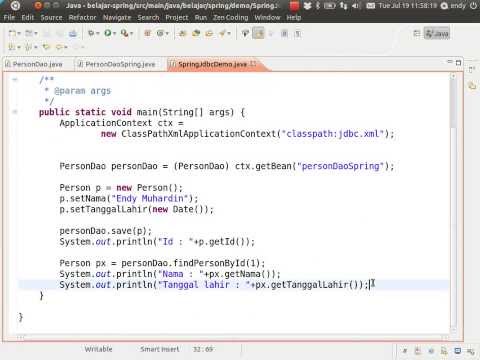The width and height of the screenshot is (480, 360).
Task: Click the Back navigation arrow icon
Action: (x=59, y=47)
